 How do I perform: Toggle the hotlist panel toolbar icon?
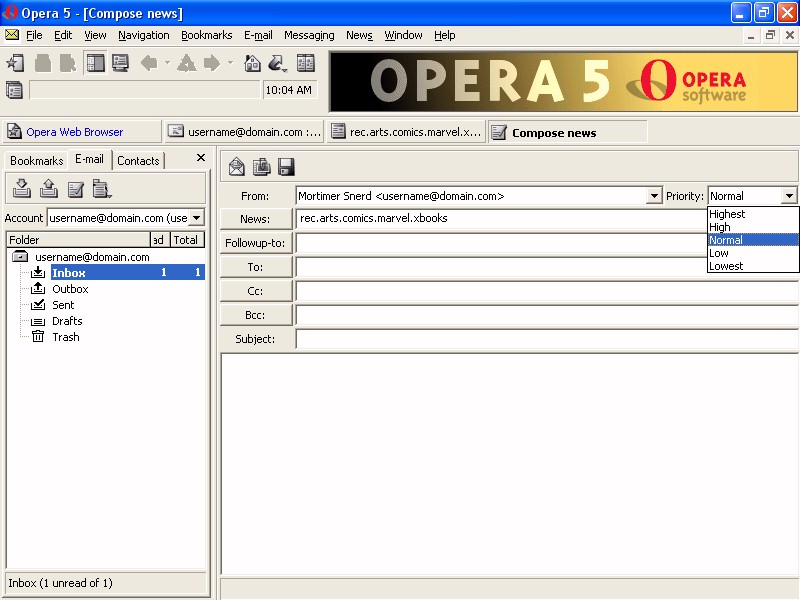pos(95,63)
